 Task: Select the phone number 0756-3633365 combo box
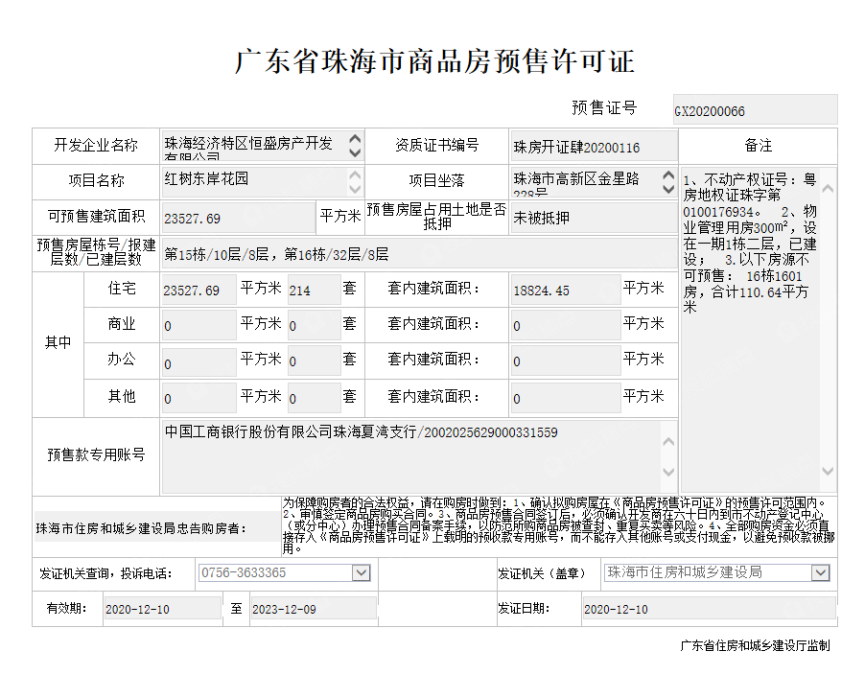click(x=284, y=572)
